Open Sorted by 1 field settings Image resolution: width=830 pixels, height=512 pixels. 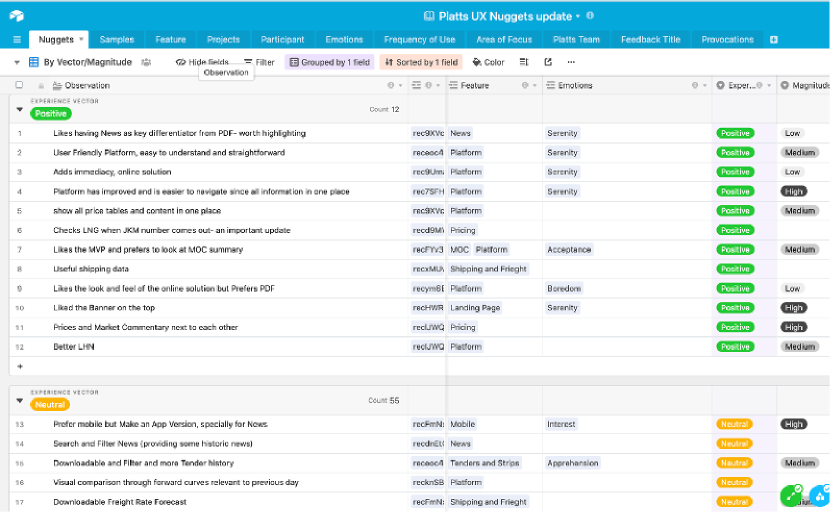pyautogui.click(x=421, y=62)
